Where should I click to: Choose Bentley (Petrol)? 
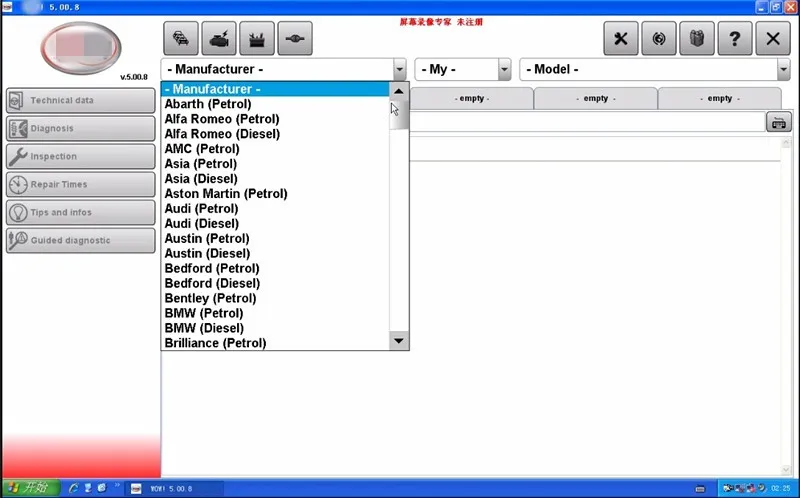click(x=276, y=298)
